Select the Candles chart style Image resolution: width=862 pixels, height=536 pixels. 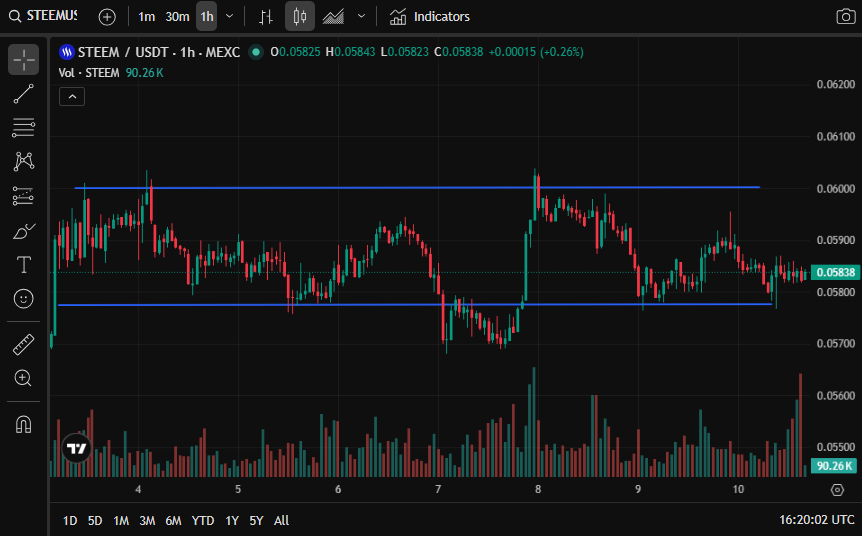(300, 16)
